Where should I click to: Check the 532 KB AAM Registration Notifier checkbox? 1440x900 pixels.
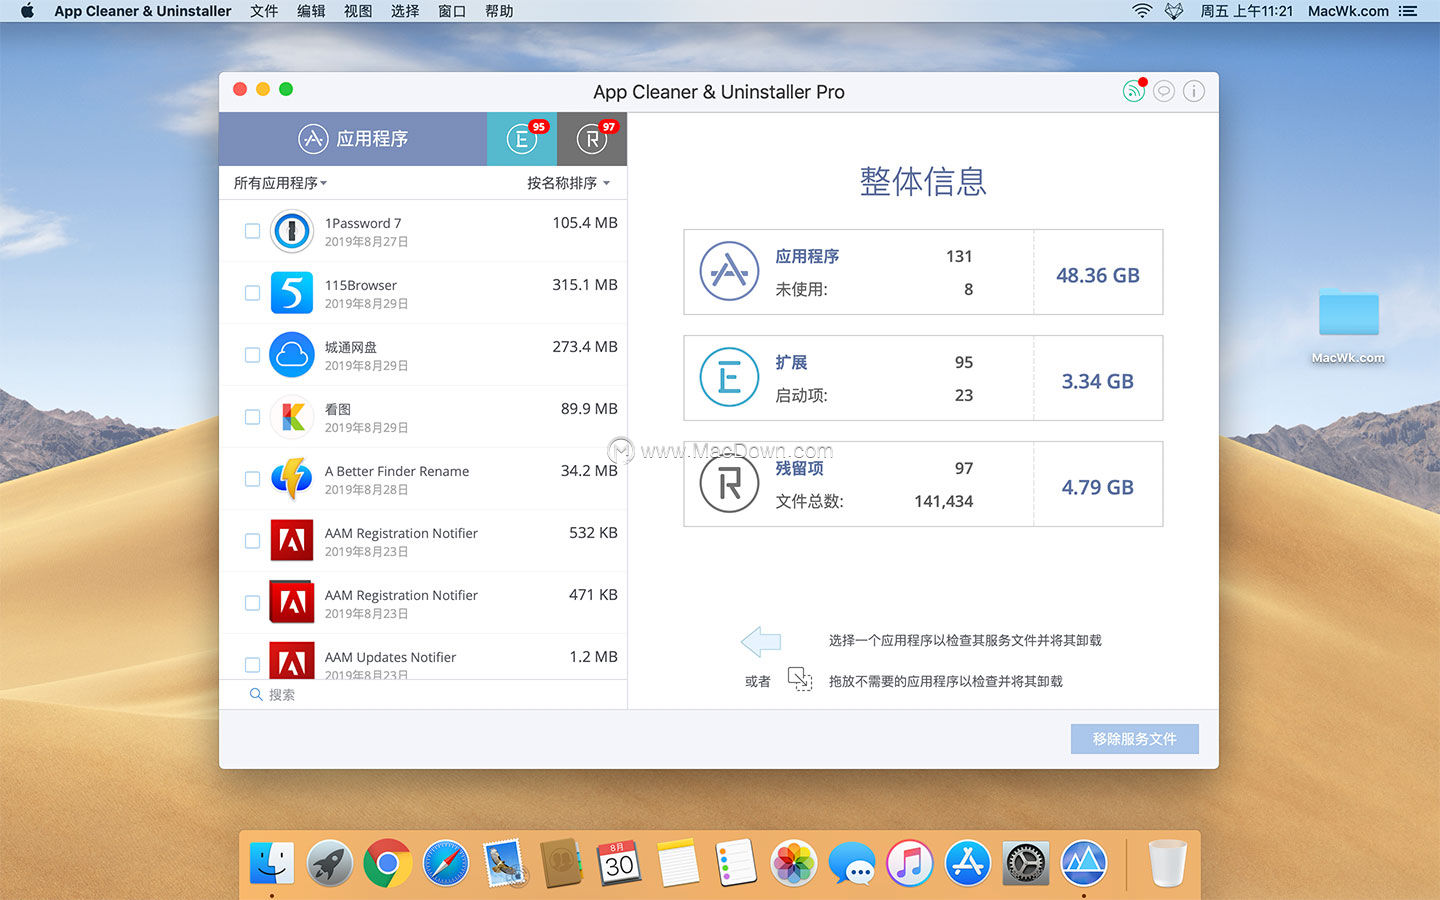[252, 541]
